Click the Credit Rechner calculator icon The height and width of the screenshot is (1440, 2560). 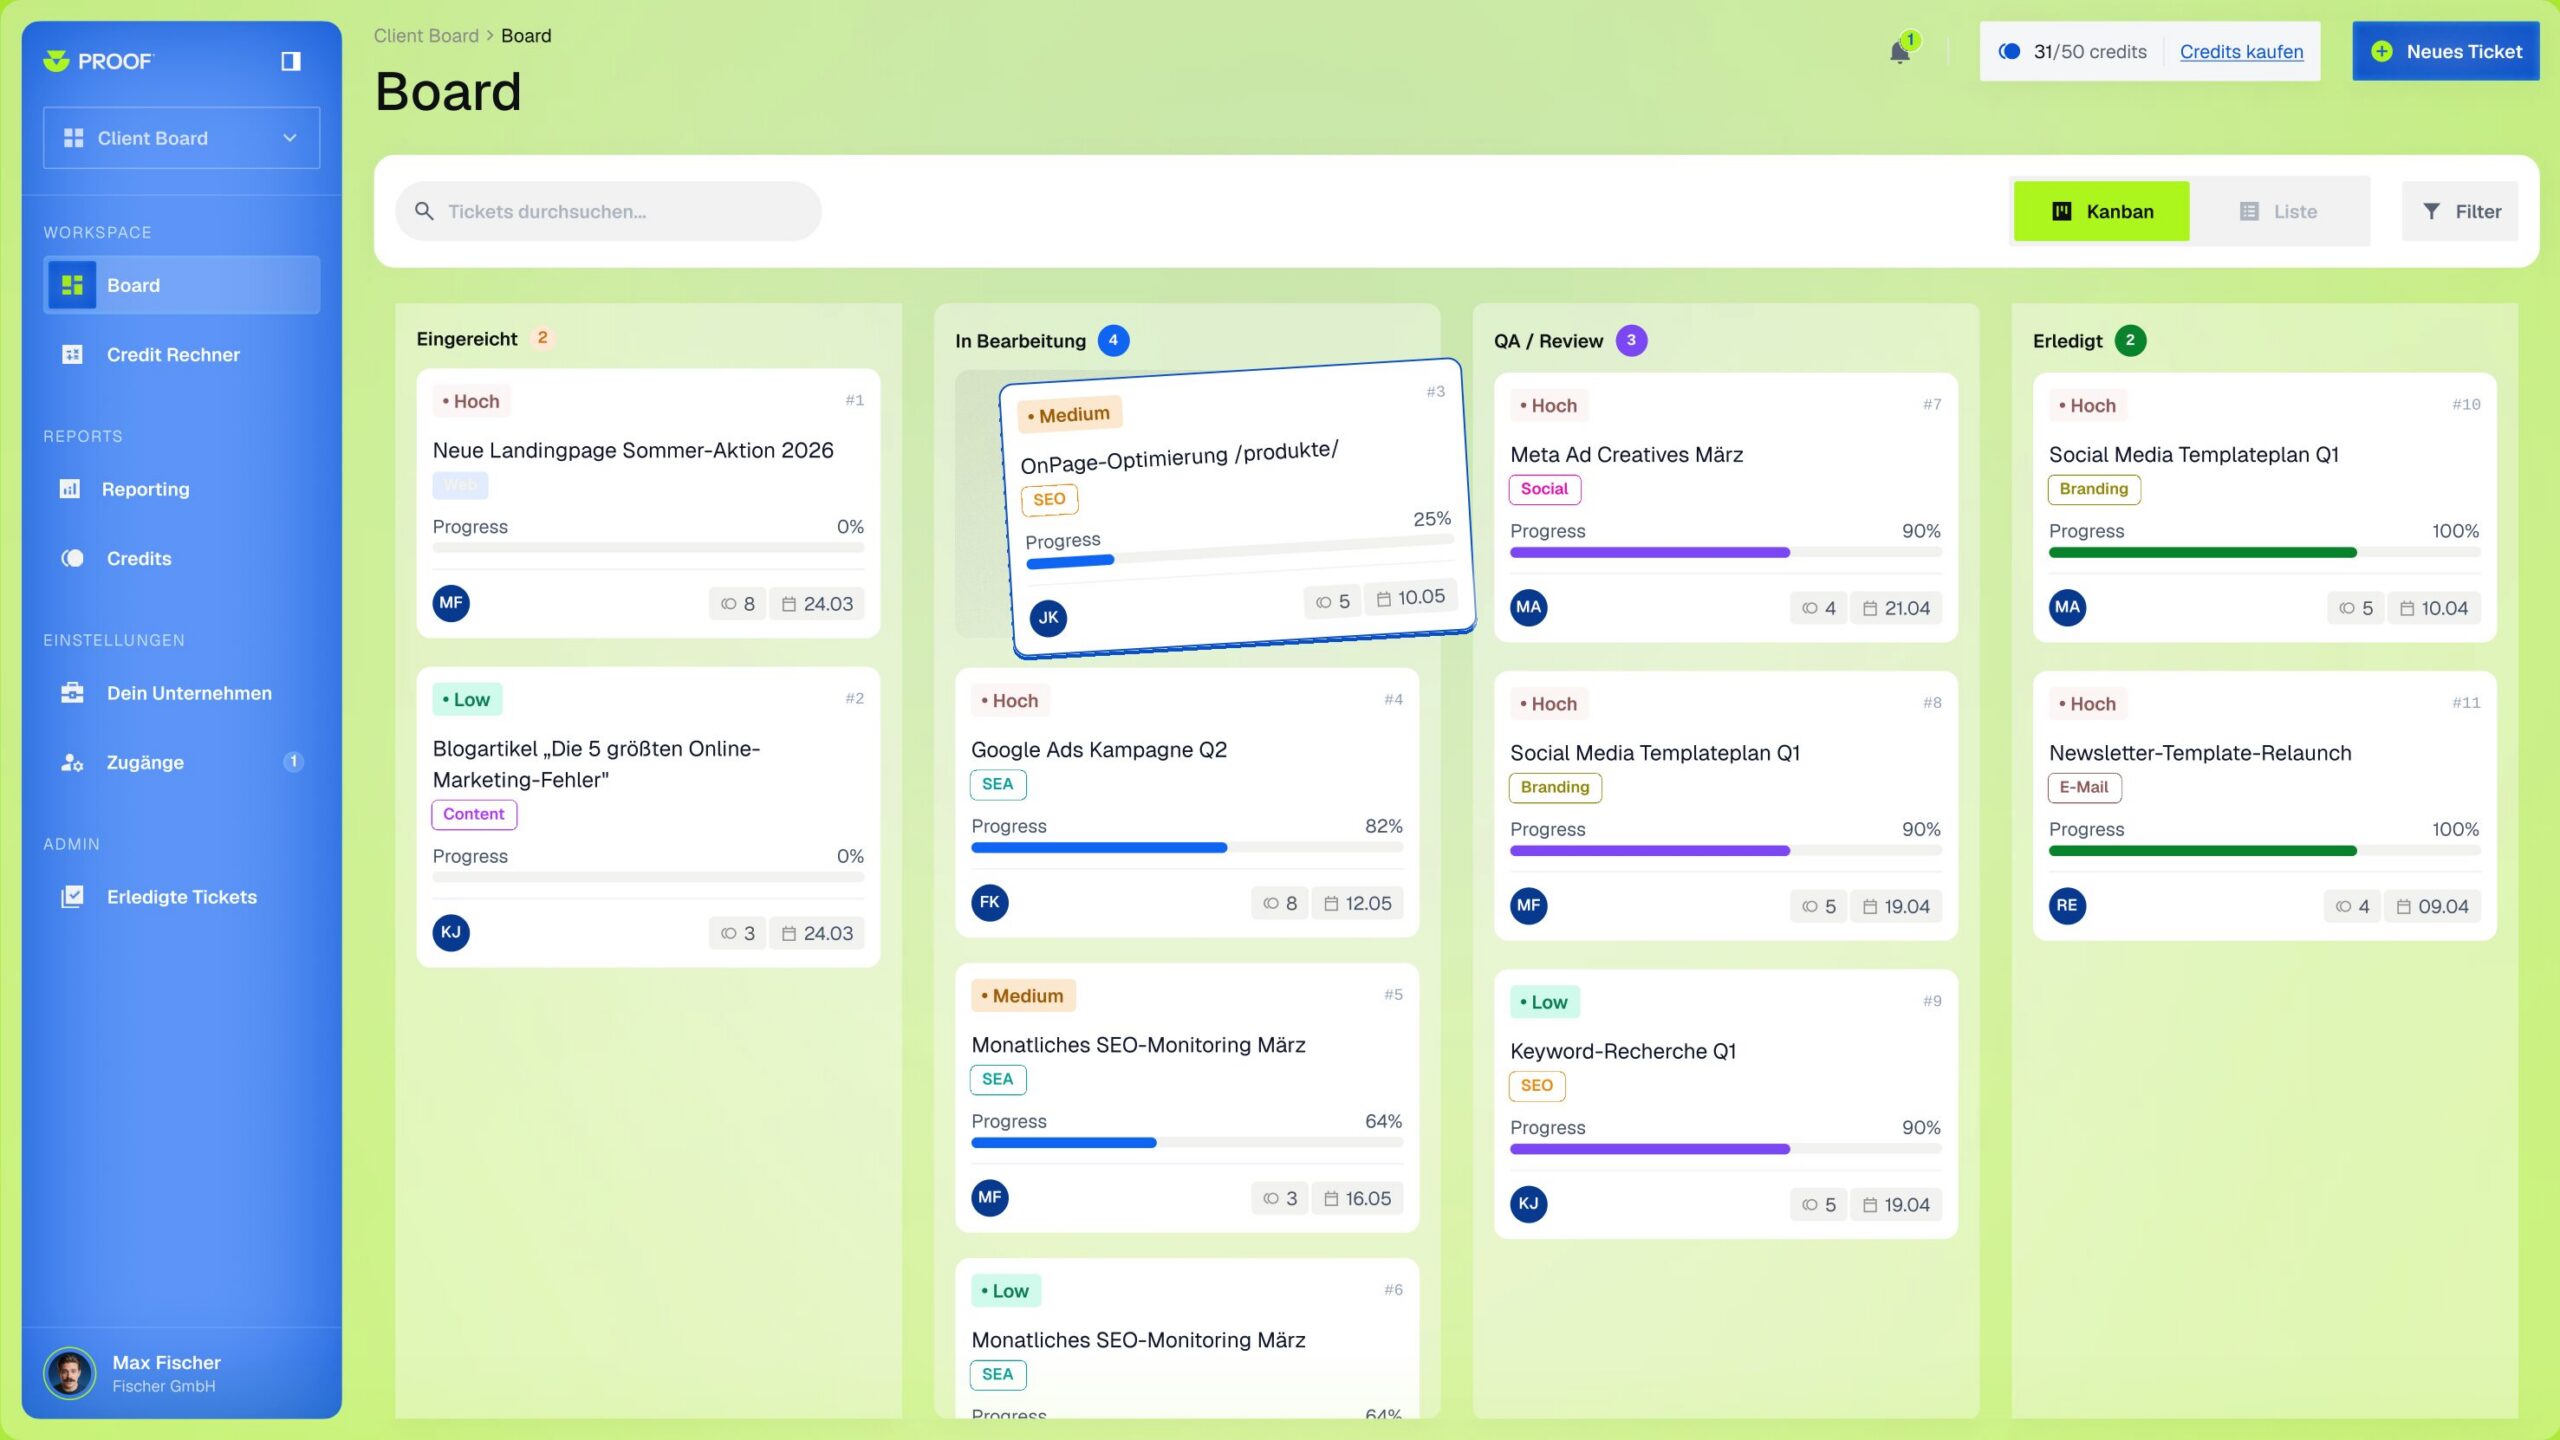click(72, 354)
